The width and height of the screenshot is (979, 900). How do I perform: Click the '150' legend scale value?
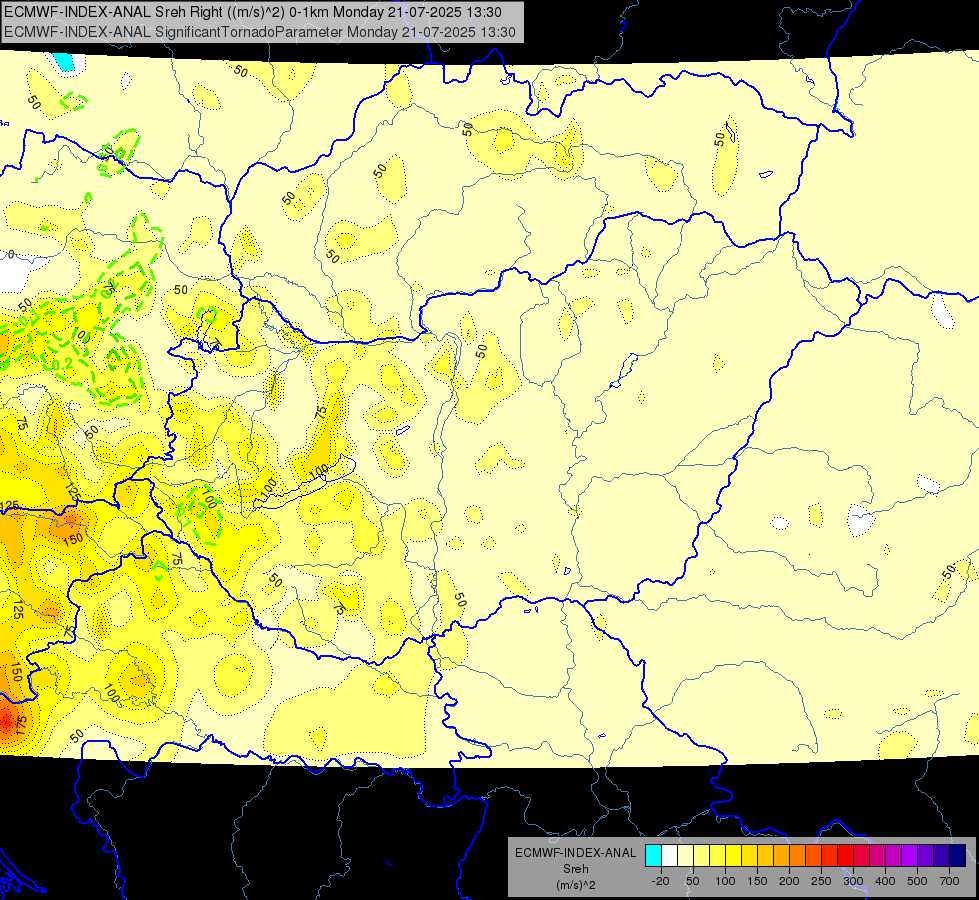(x=757, y=881)
